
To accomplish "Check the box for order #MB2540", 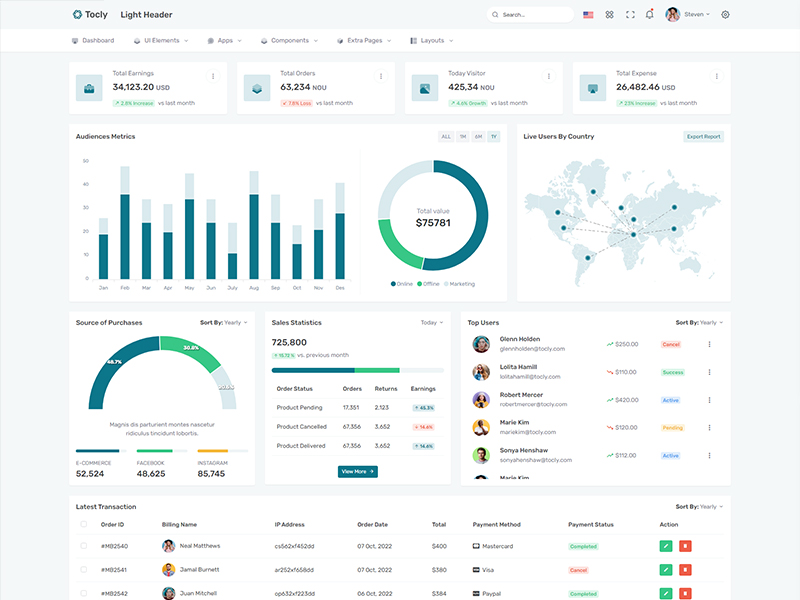I will coord(84,545).
